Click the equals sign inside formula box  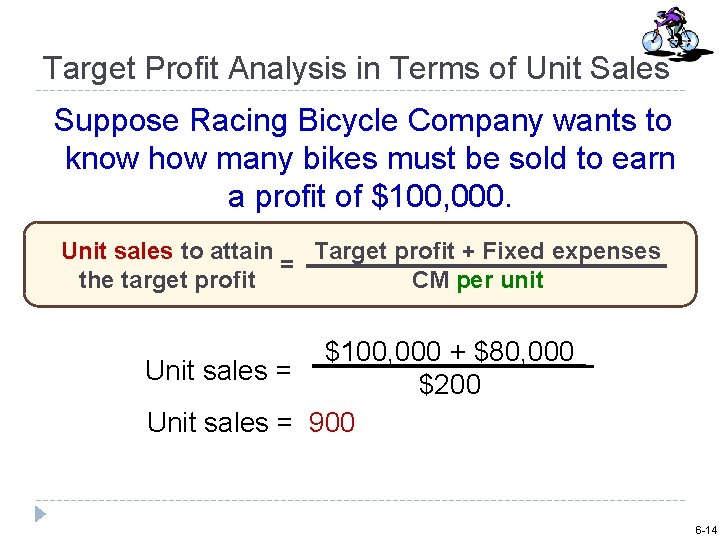coord(286,265)
